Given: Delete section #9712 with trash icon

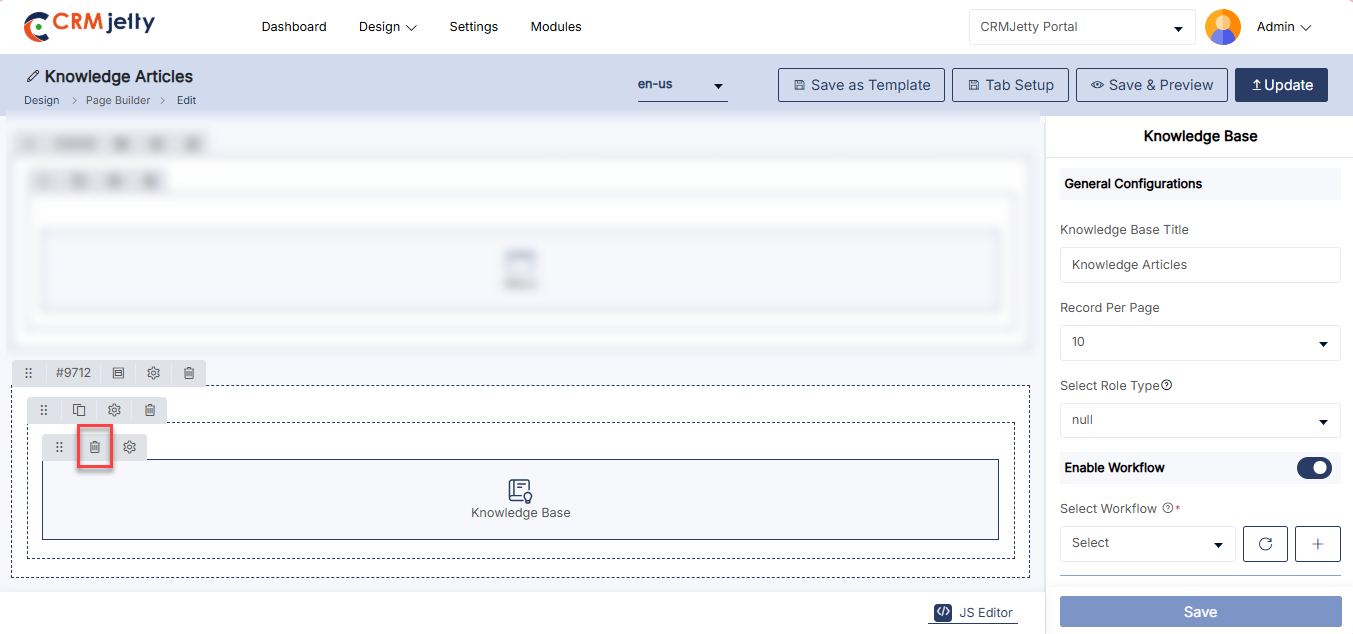Looking at the screenshot, I should pyautogui.click(x=189, y=373).
